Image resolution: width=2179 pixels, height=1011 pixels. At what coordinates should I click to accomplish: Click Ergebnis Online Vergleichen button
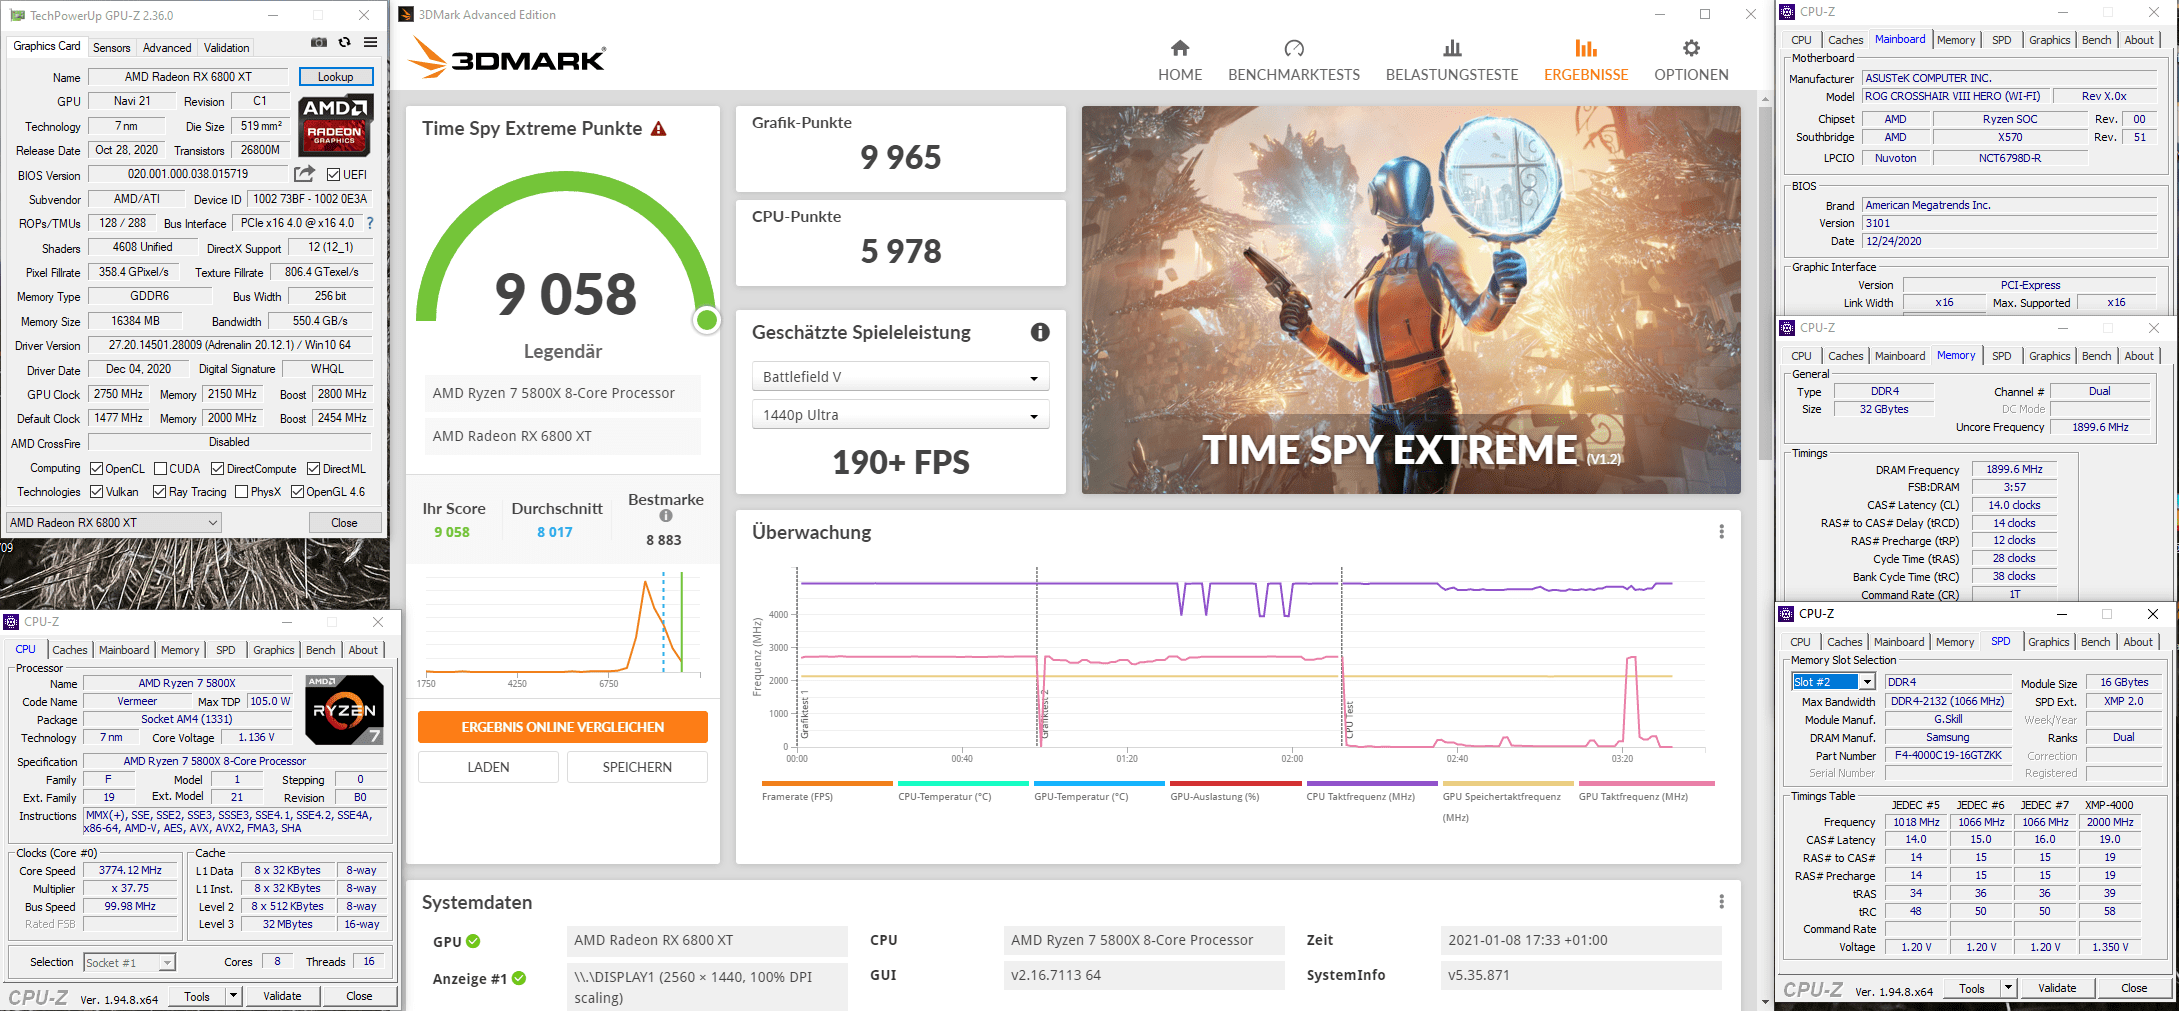[563, 727]
